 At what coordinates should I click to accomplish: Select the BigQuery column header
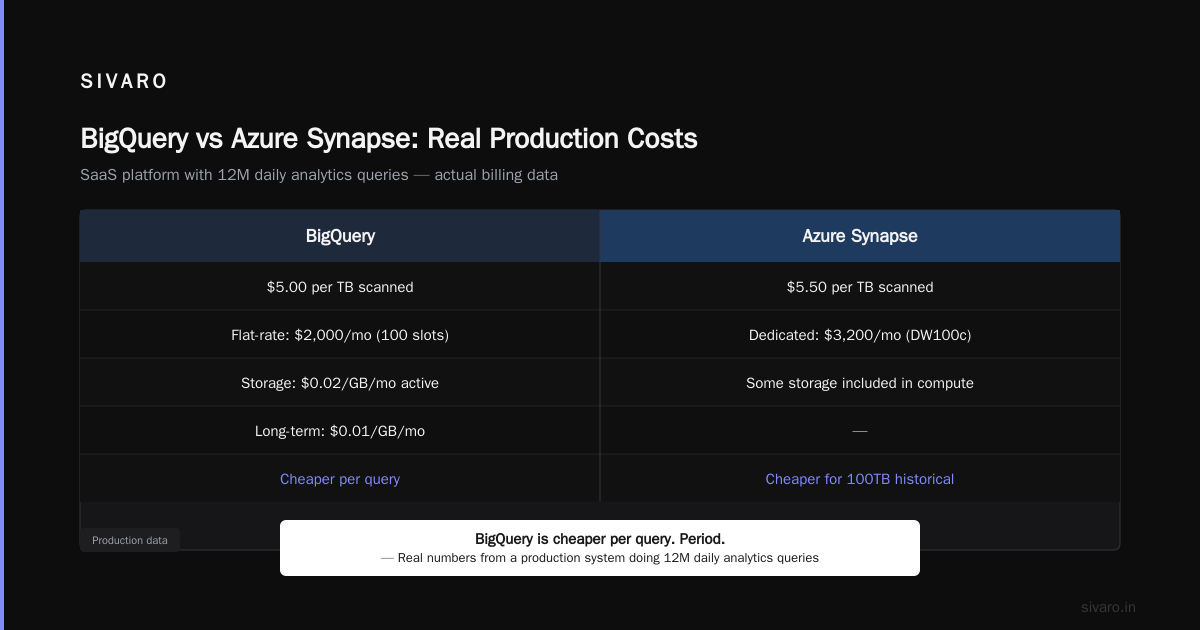point(340,236)
